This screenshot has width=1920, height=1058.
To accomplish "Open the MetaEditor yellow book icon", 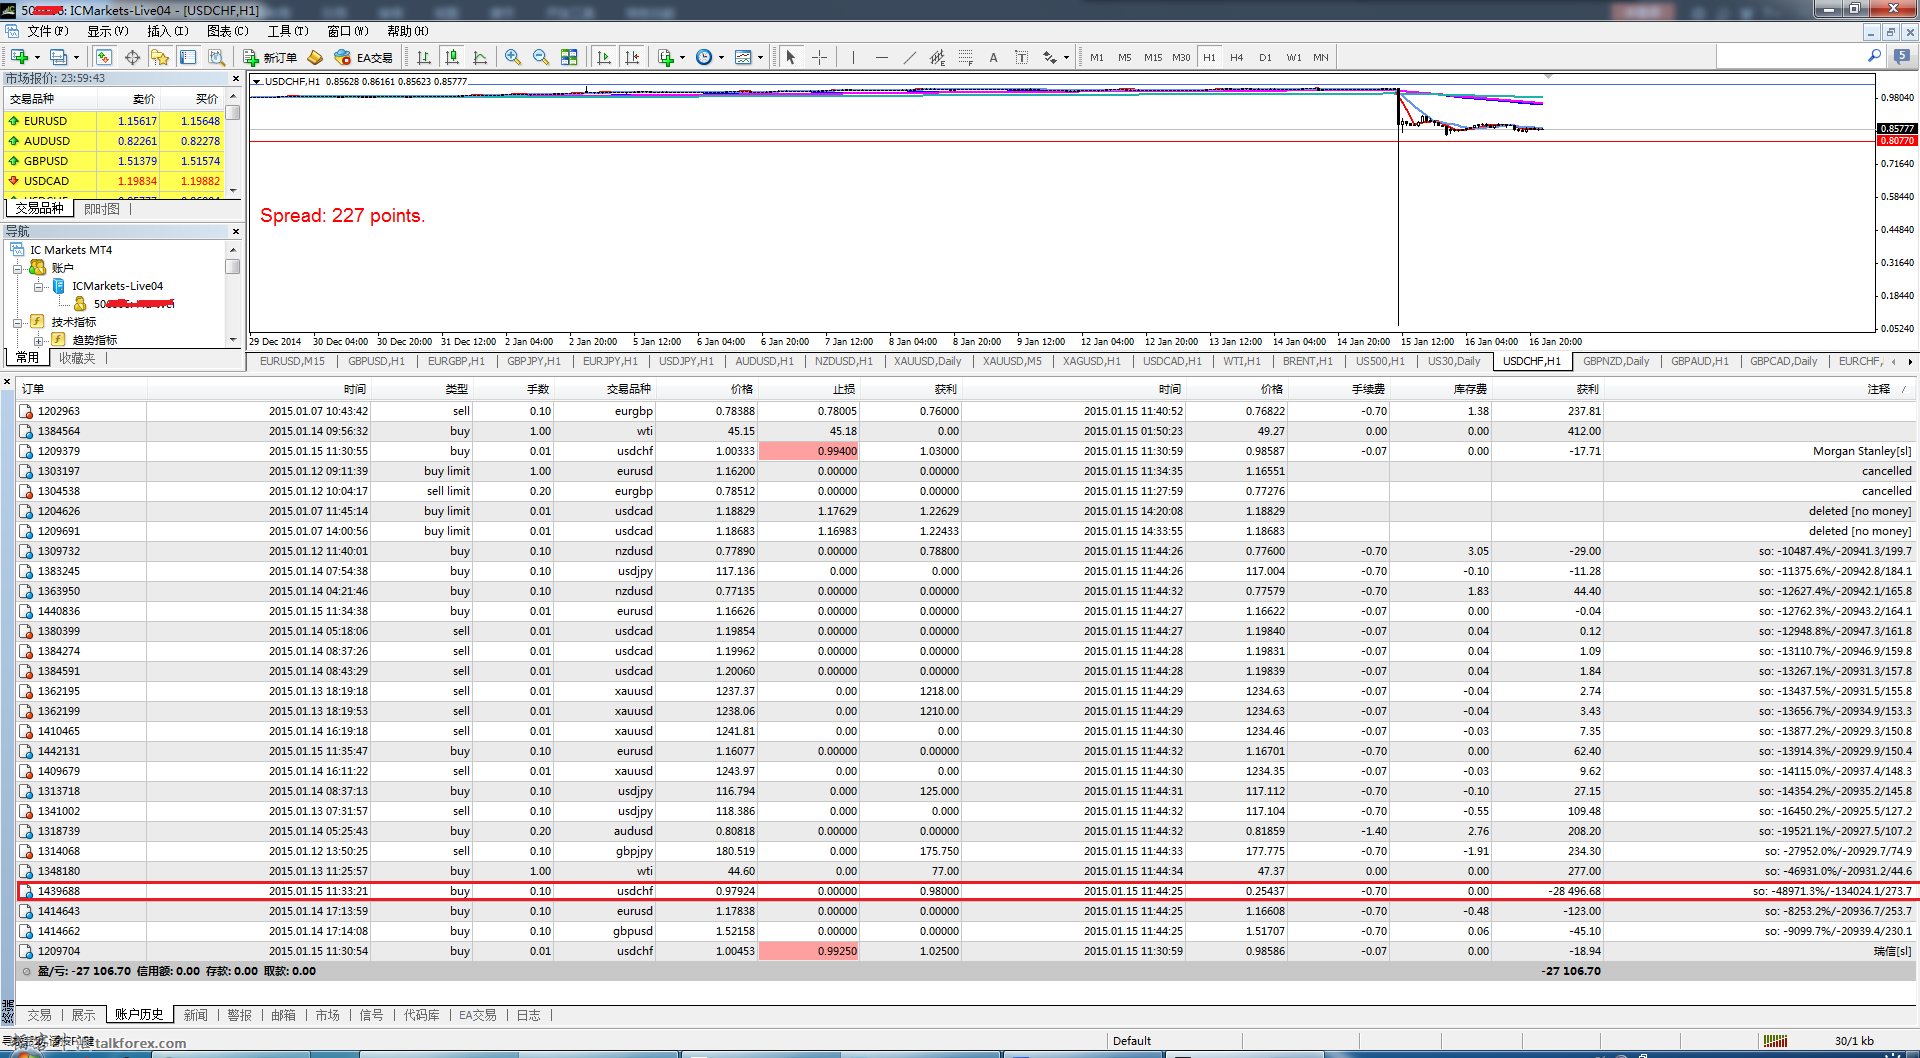I will [x=315, y=57].
